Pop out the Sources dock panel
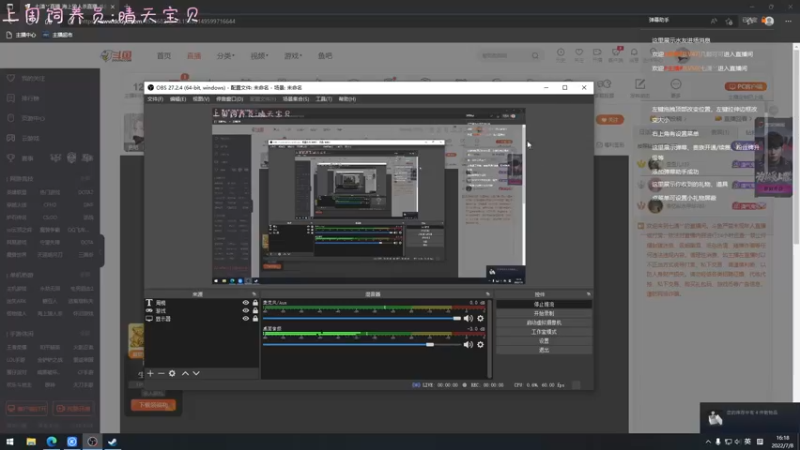Viewport: 800px width, 450px height. point(254,294)
